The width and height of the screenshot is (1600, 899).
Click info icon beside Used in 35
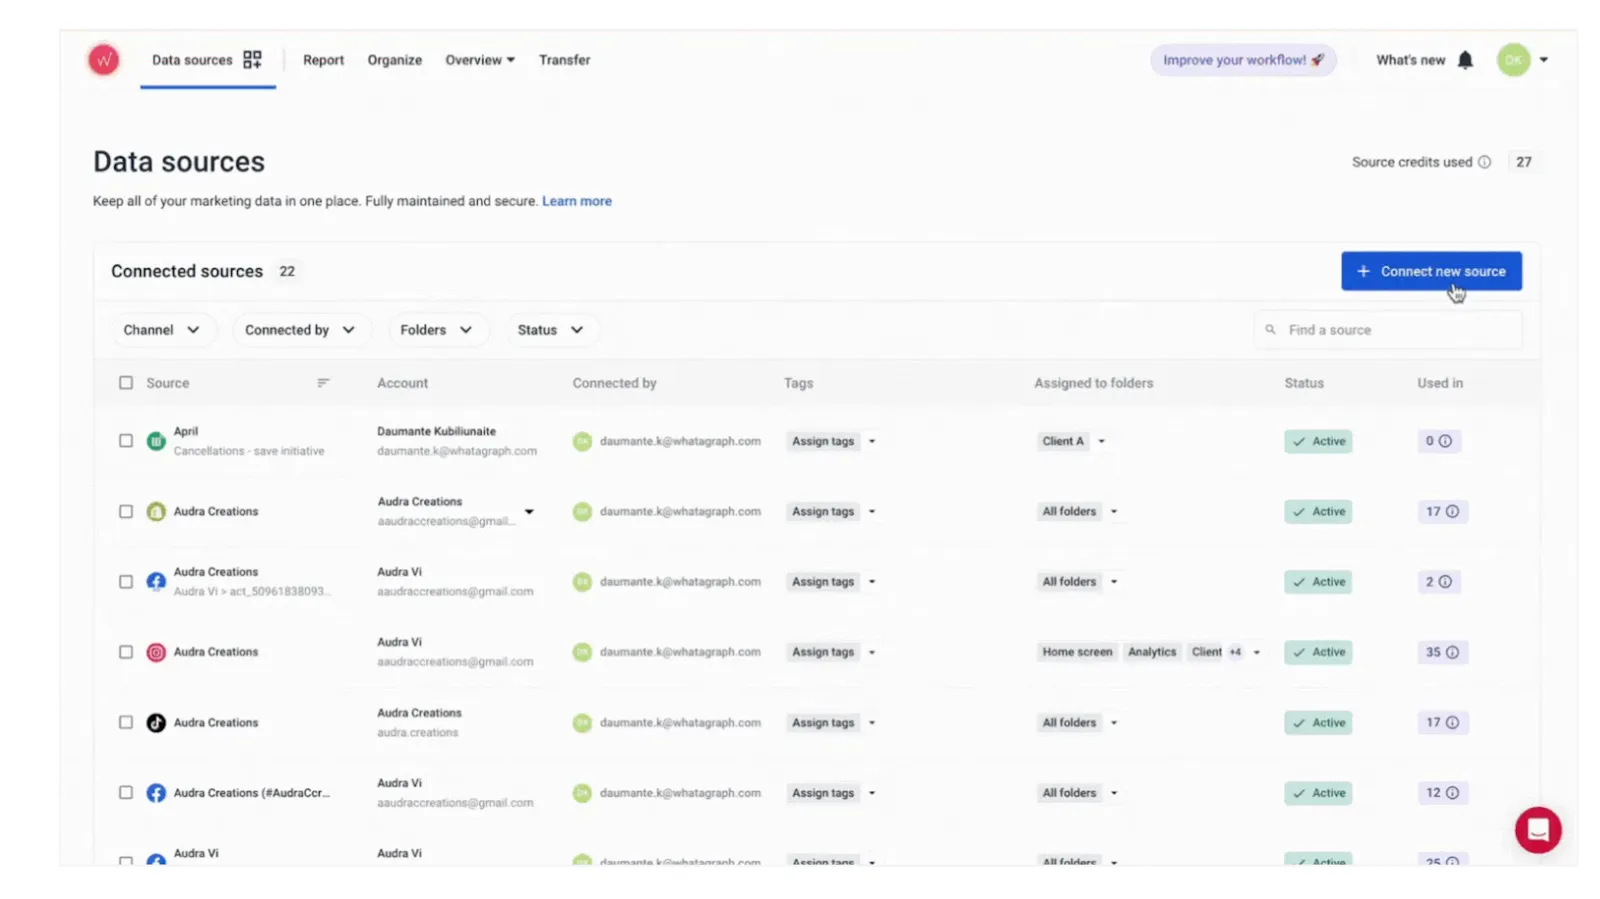pyautogui.click(x=1452, y=652)
